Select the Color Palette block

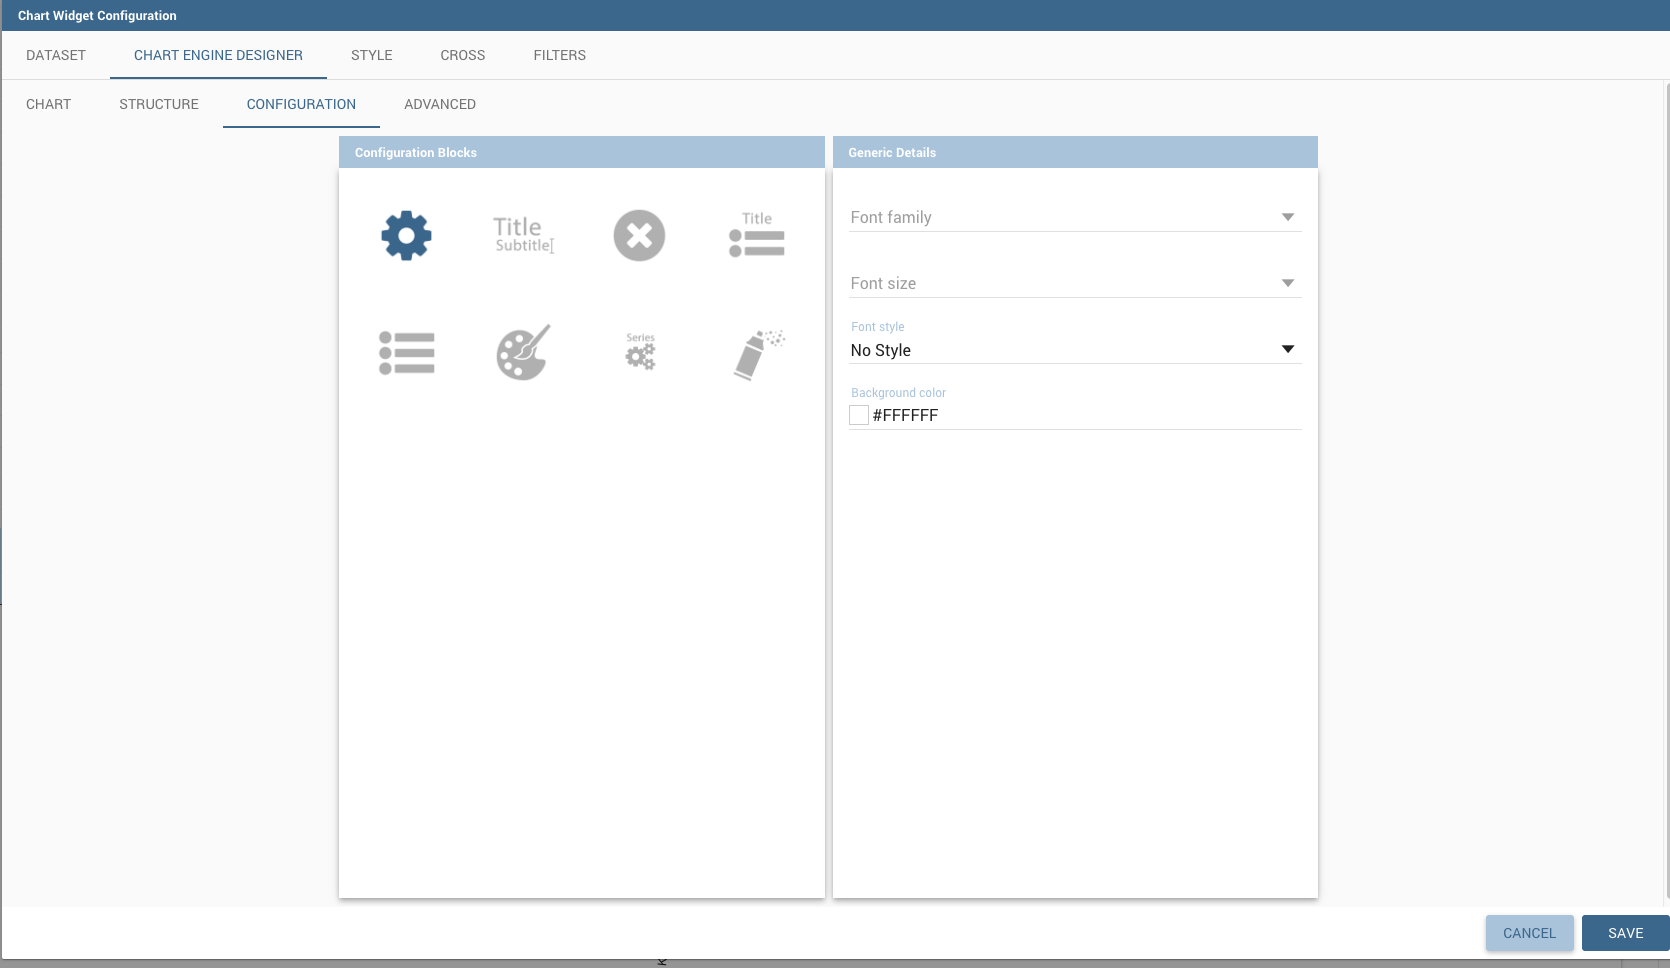(522, 351)
